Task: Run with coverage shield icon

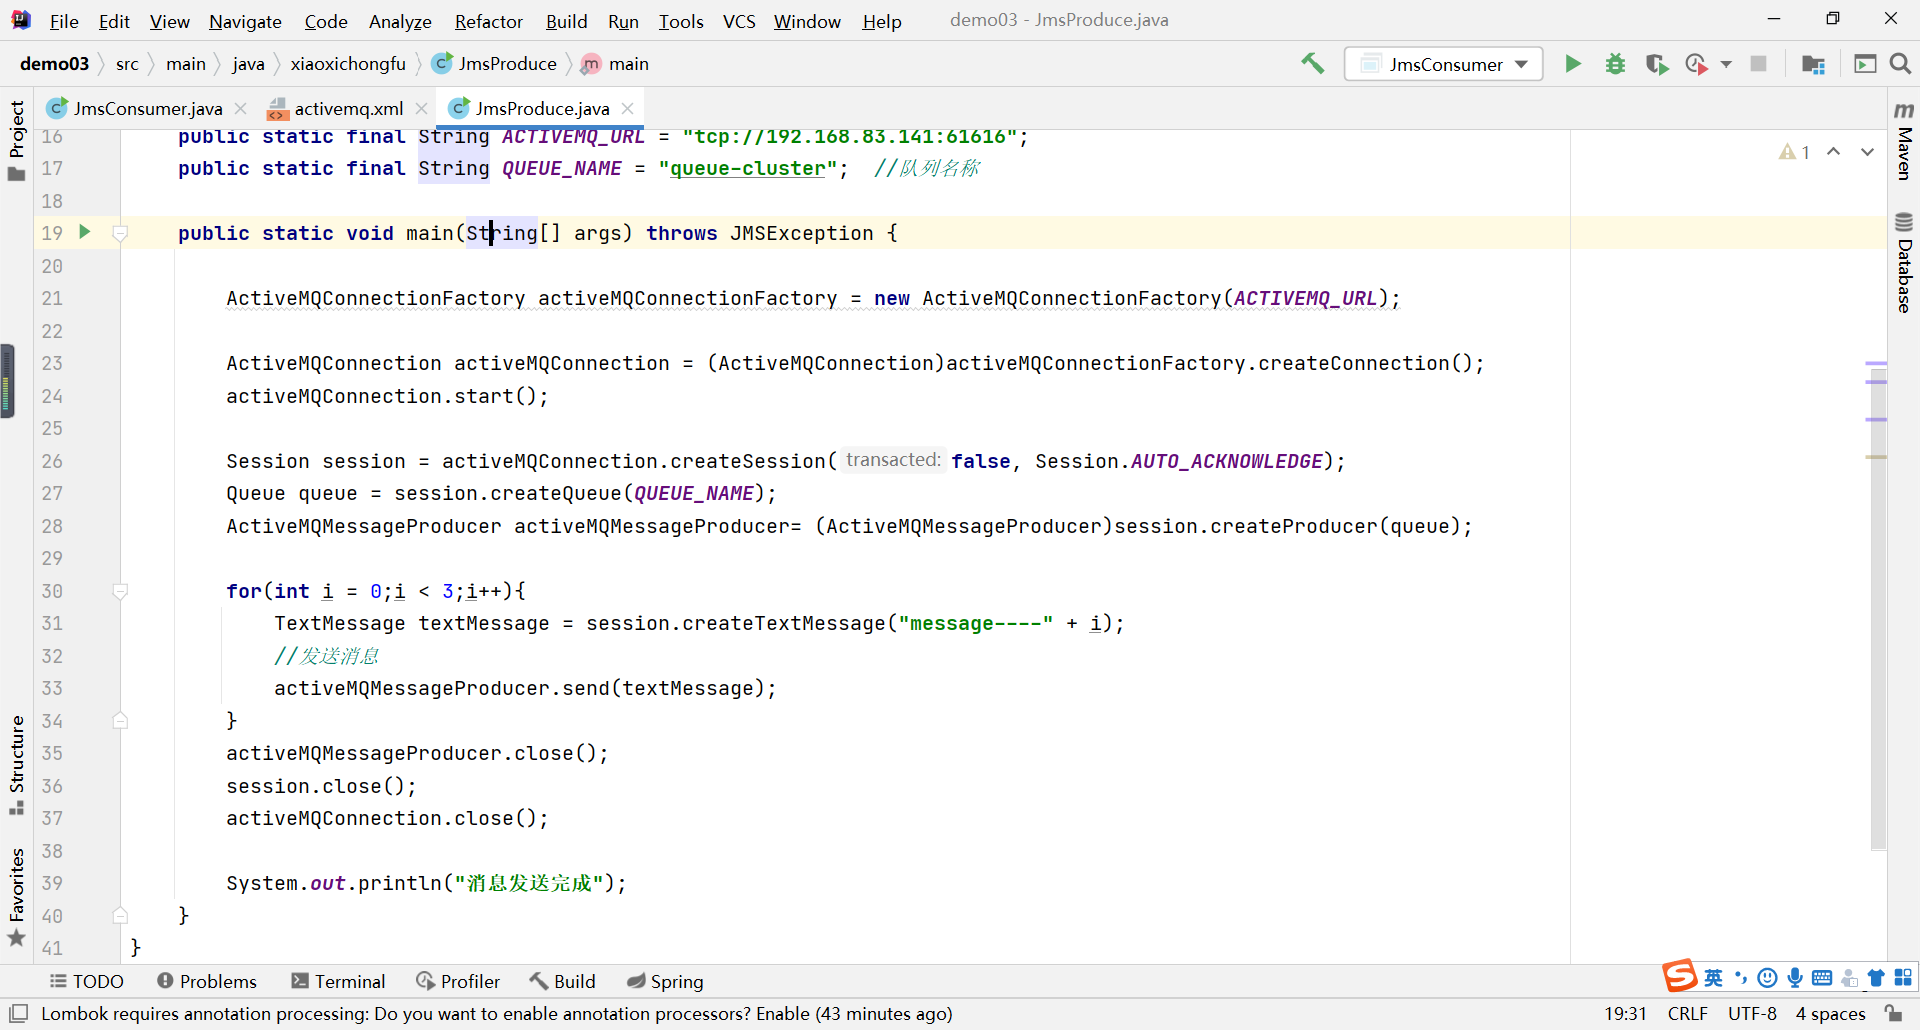Action: pyautogui.click(x=1657, y=64)
